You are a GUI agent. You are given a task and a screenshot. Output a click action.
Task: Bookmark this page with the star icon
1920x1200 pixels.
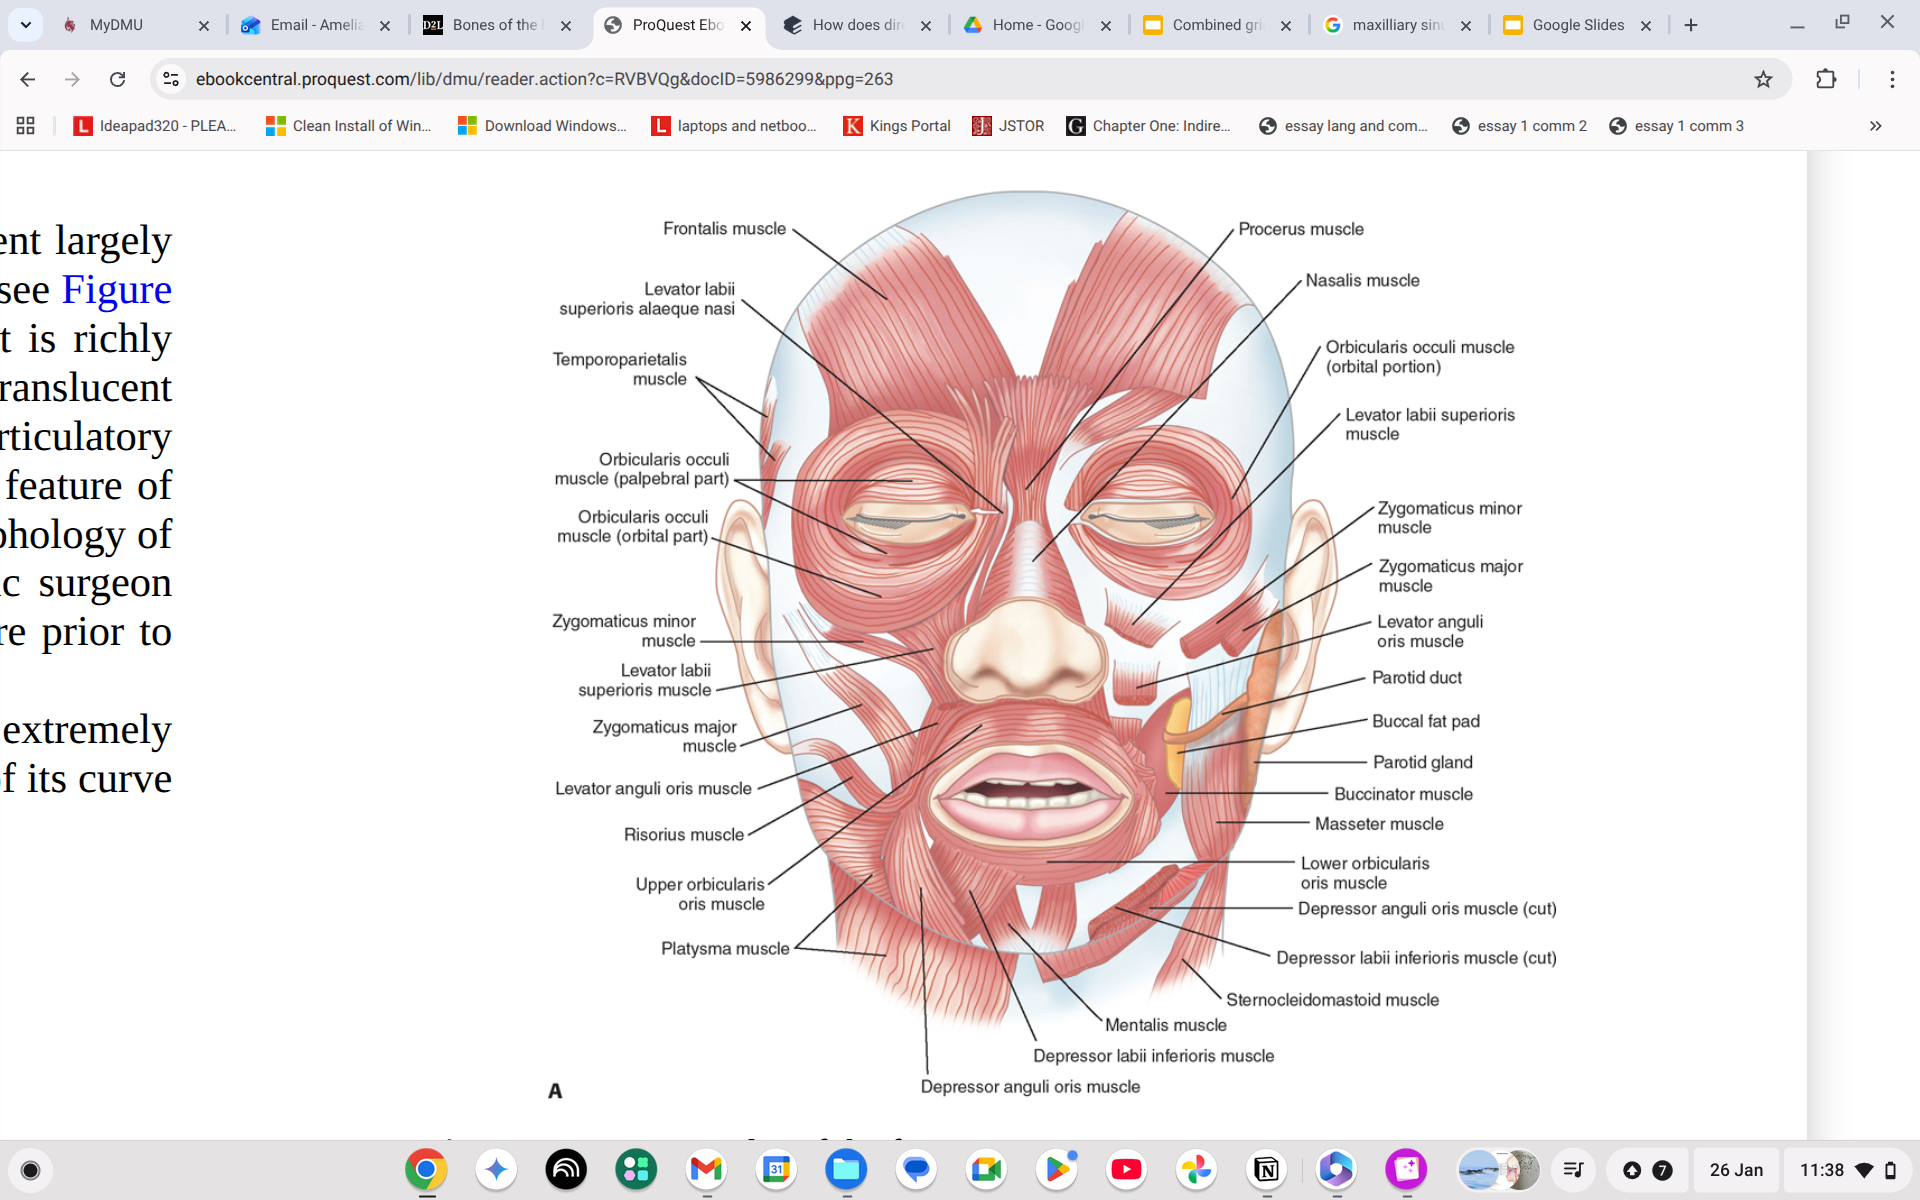(1764, 79)
